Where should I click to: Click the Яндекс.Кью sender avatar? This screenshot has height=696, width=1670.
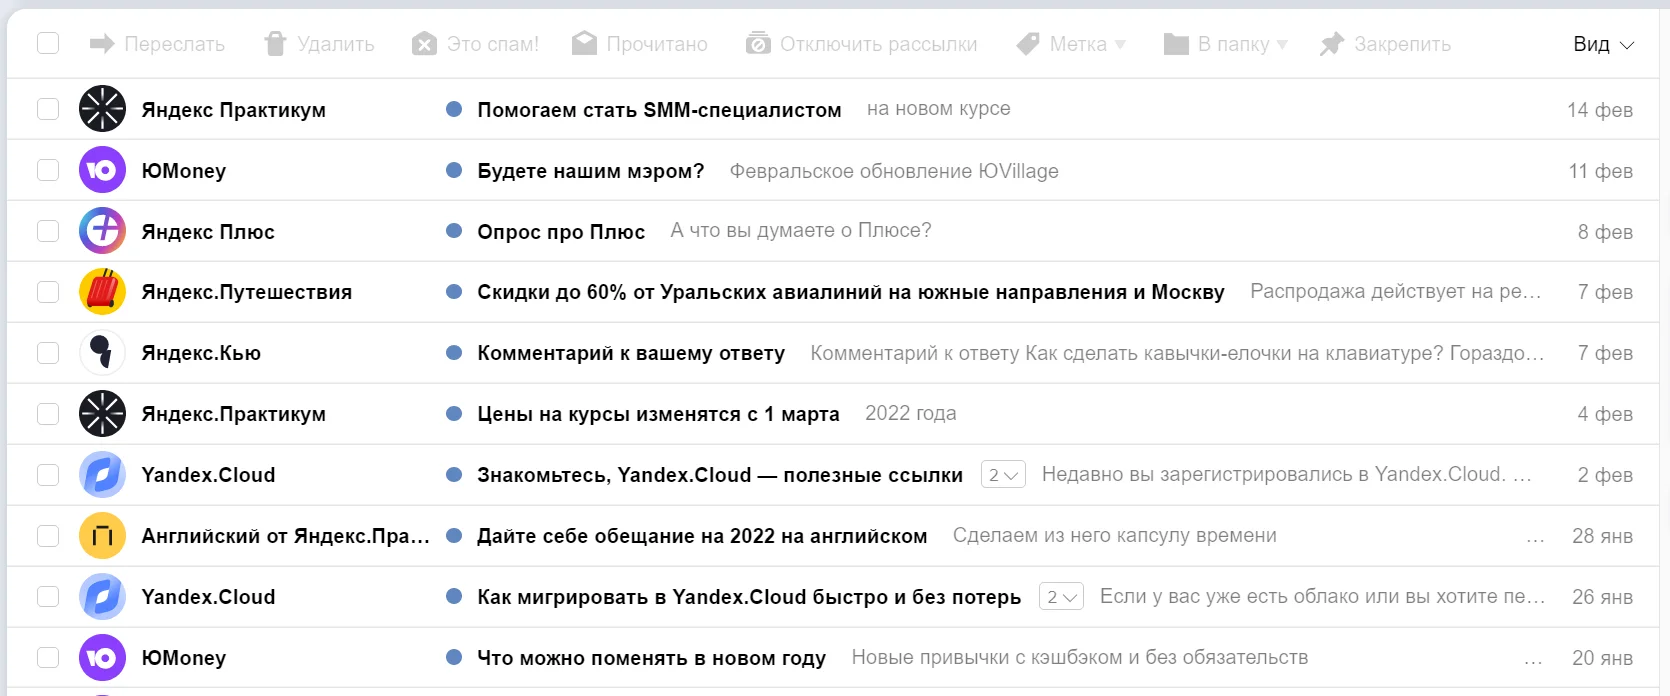[102, 353]
